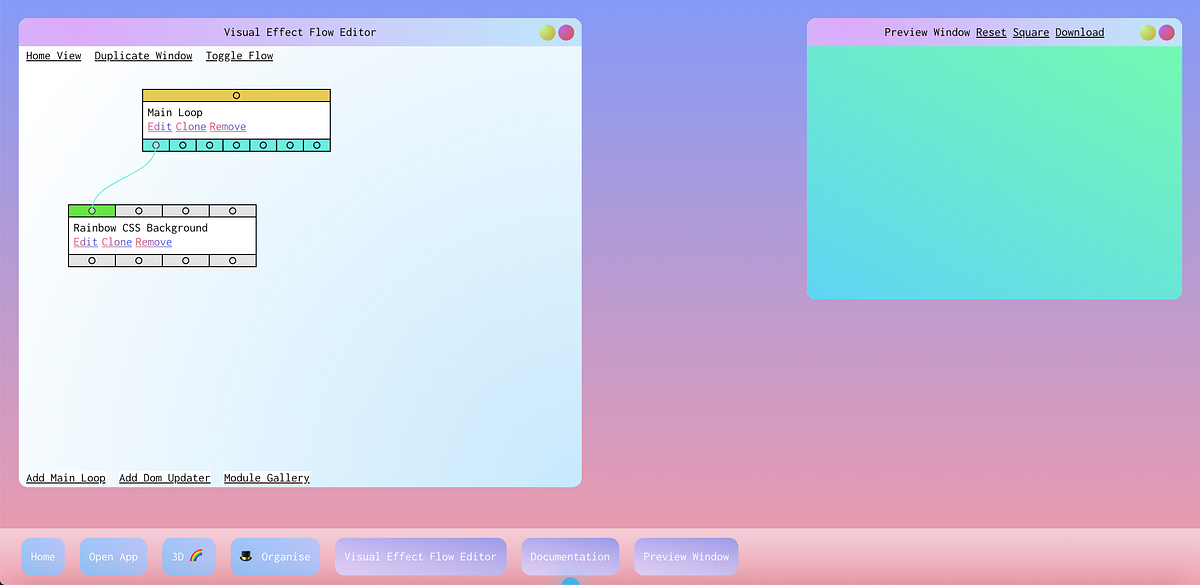Viewport: 1200px width, 585px height.
Task: Click the second top port on Rainbow CSS Background
Action: [x=138, y=210]
